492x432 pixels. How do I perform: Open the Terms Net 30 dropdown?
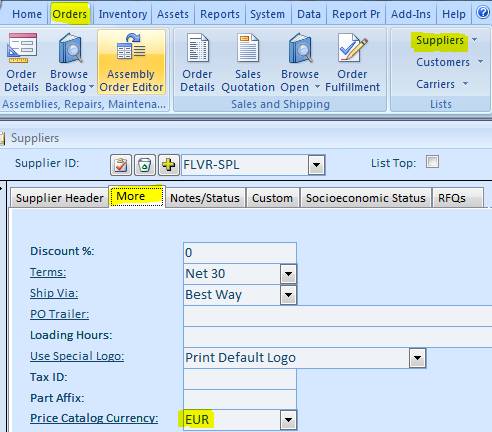(288, 274)
